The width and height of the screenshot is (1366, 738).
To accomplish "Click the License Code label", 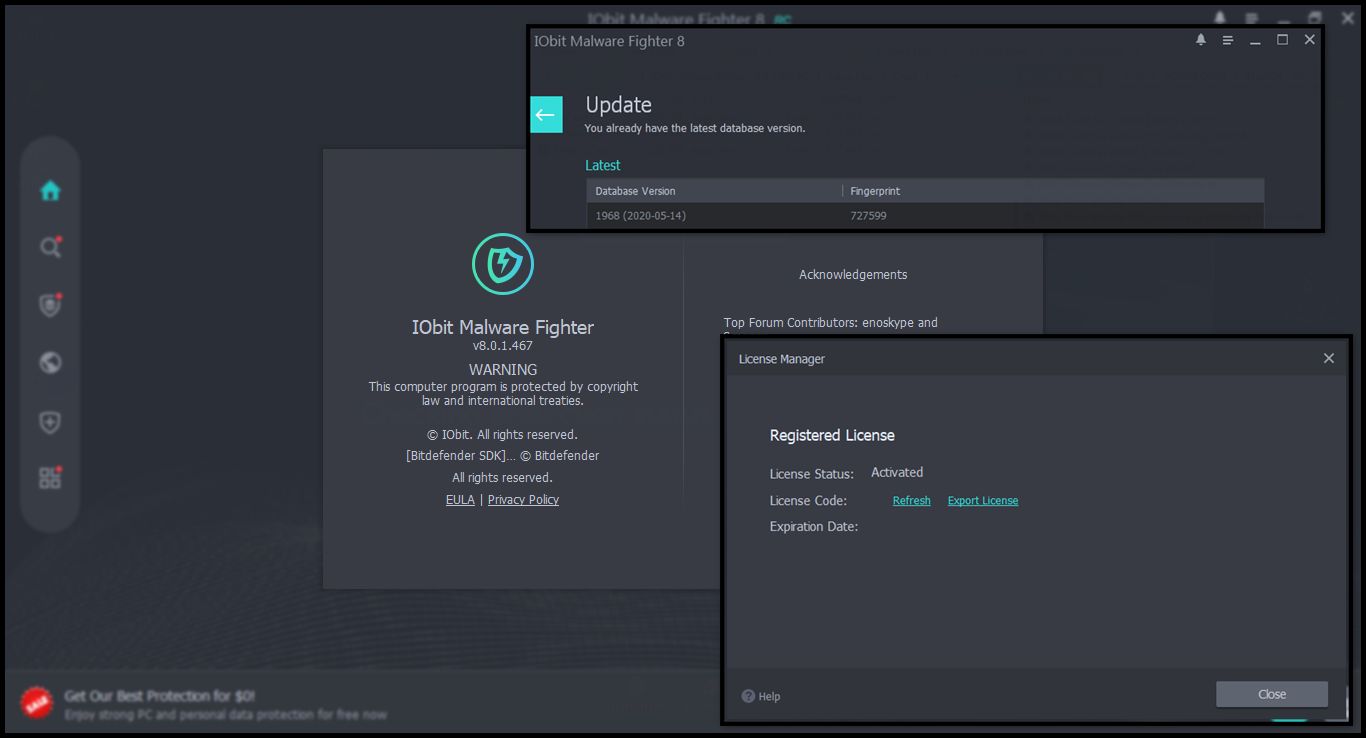I will 808,501.
